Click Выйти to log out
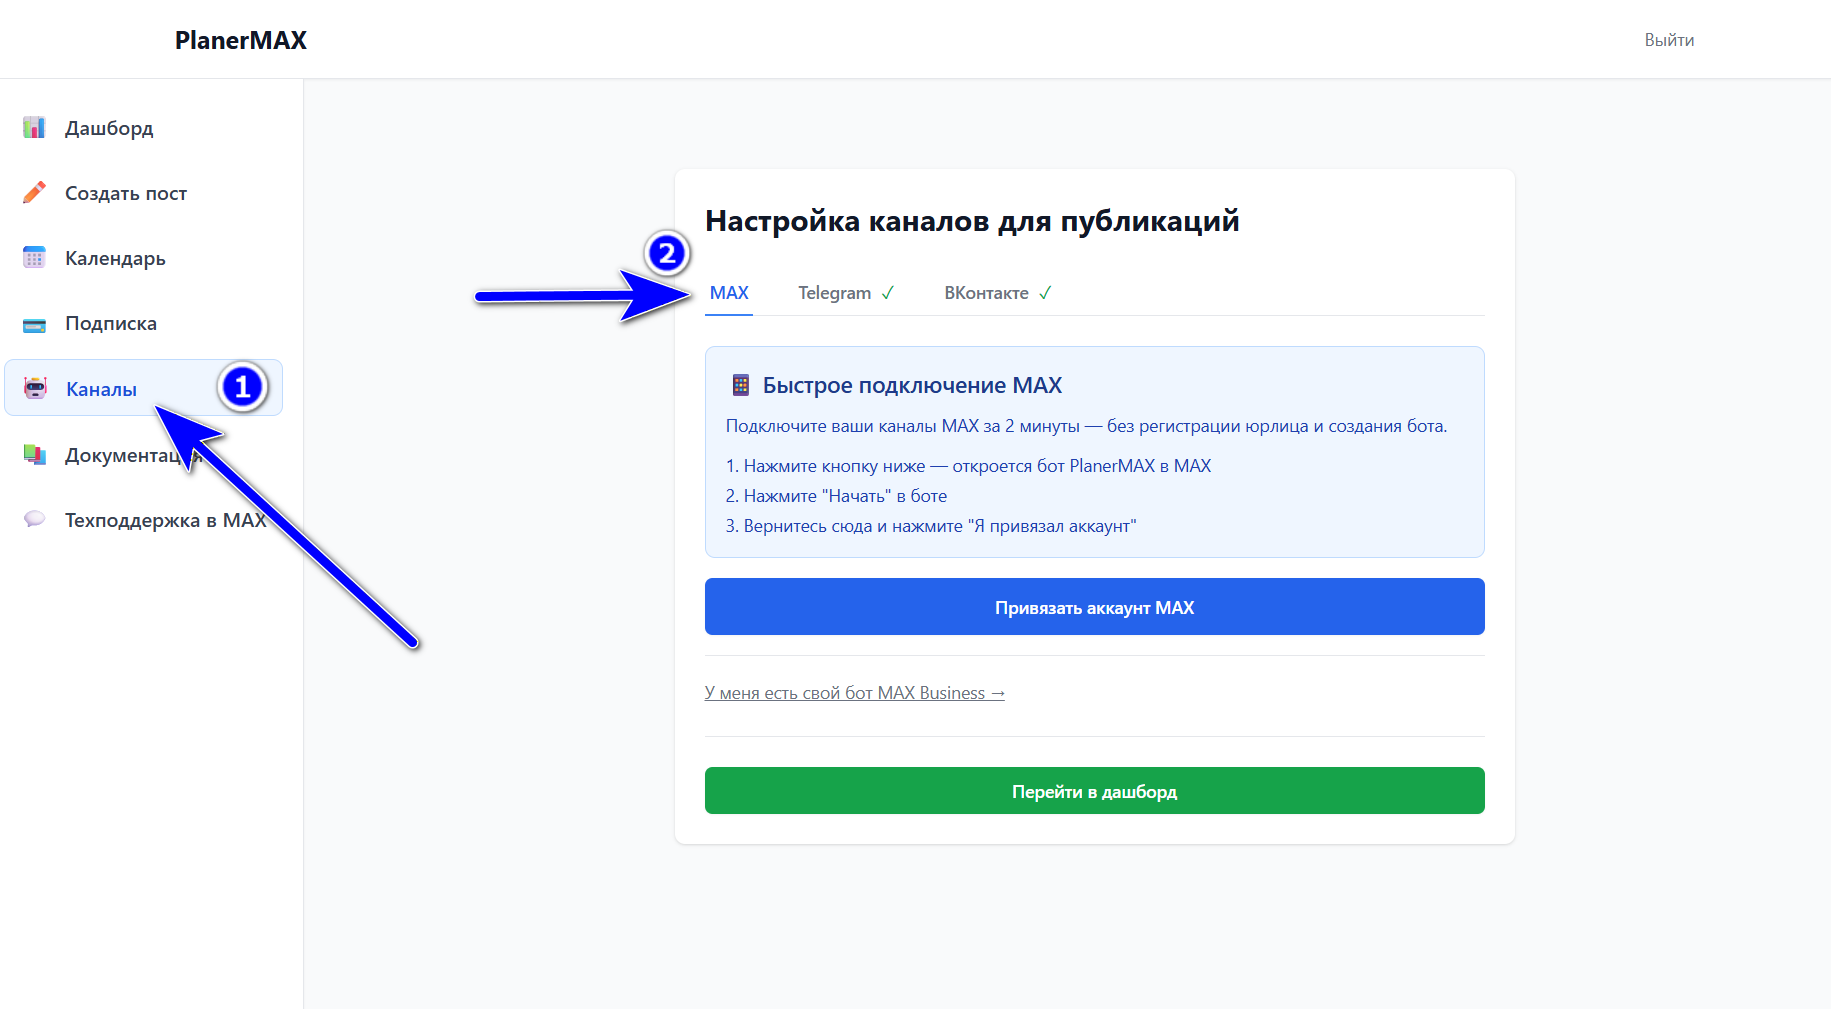The width and height of the screenshot is (1831, 1009). click(1669, 39)
